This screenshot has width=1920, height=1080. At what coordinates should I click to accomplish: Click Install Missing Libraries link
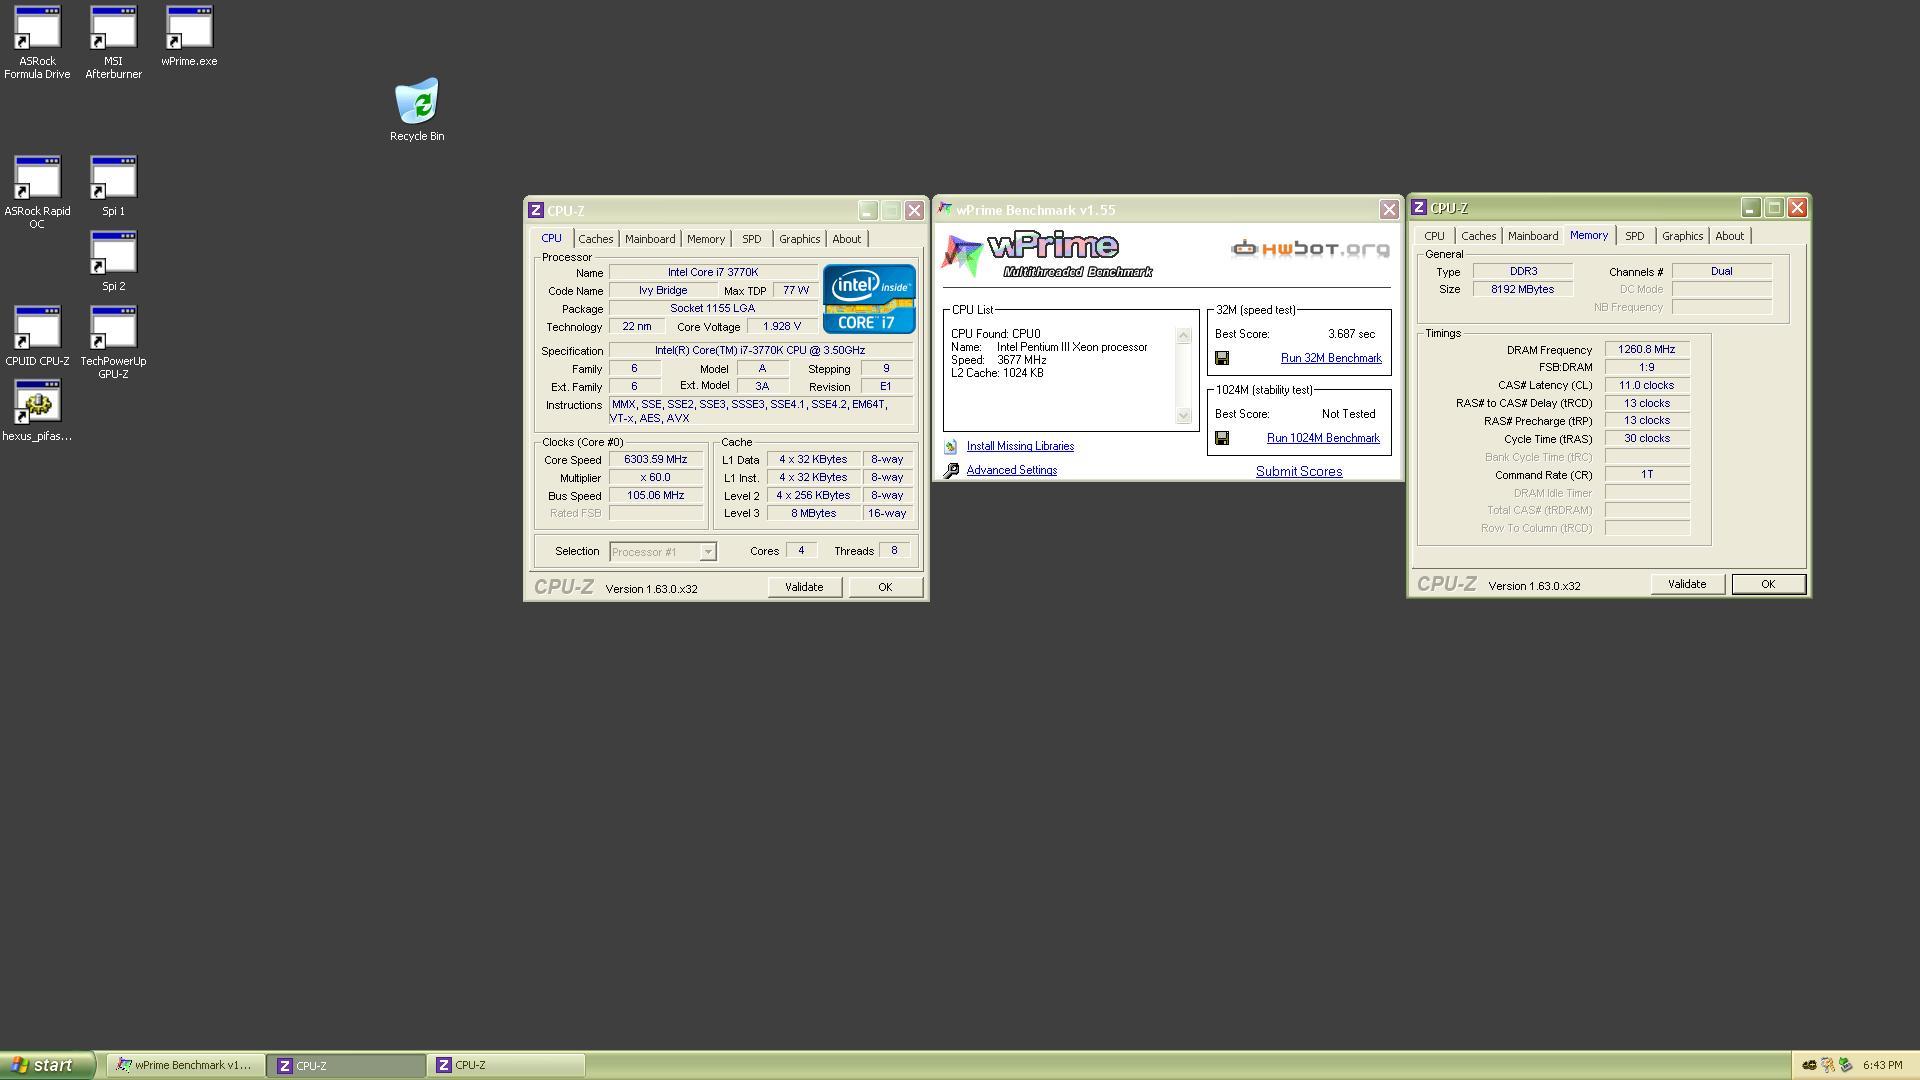click(1020, 447)
